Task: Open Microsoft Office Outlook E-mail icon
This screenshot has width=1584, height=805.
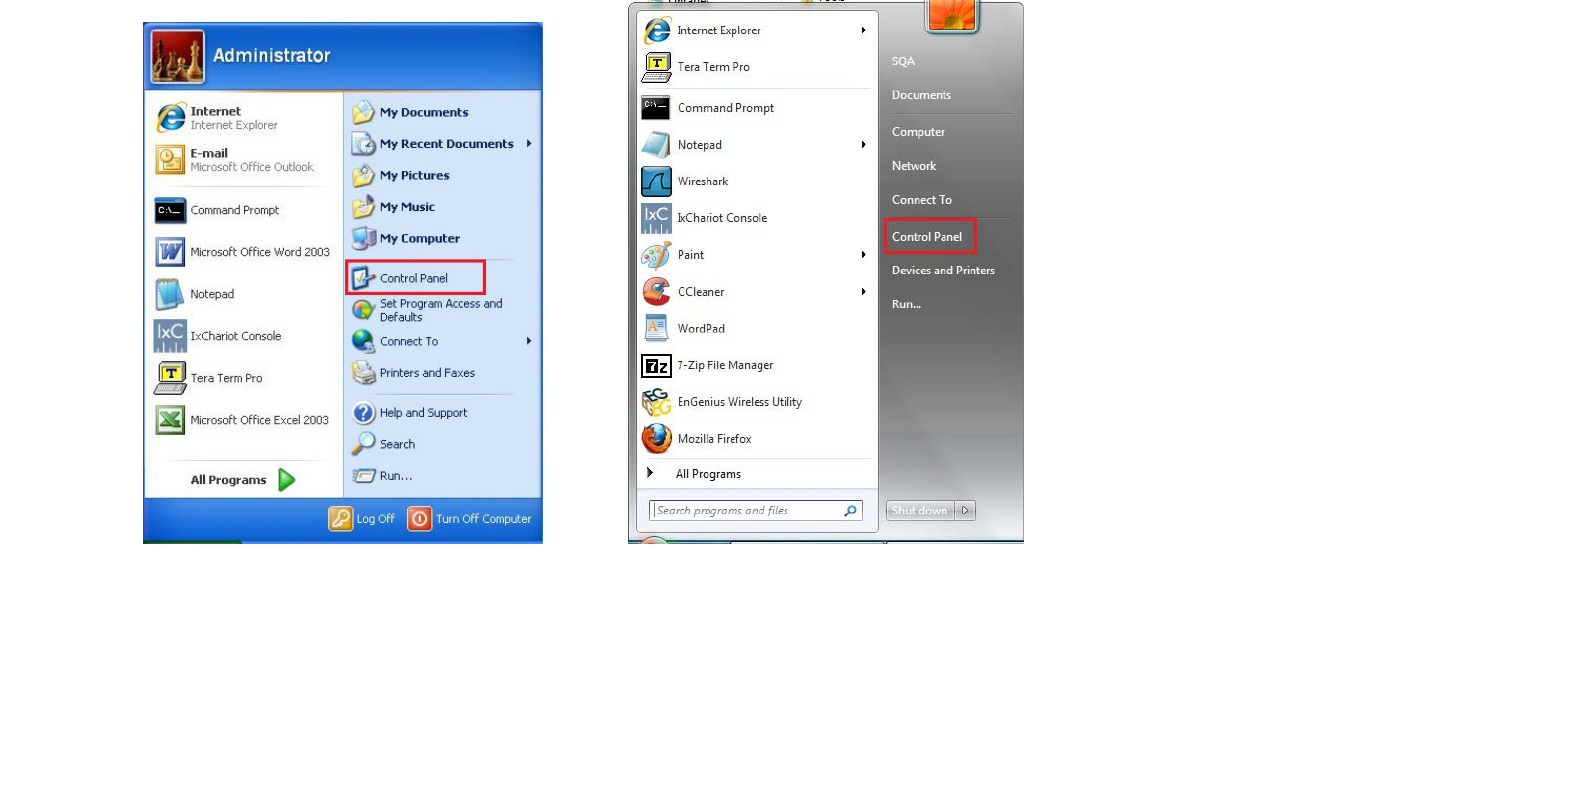Action: [170, 160]
